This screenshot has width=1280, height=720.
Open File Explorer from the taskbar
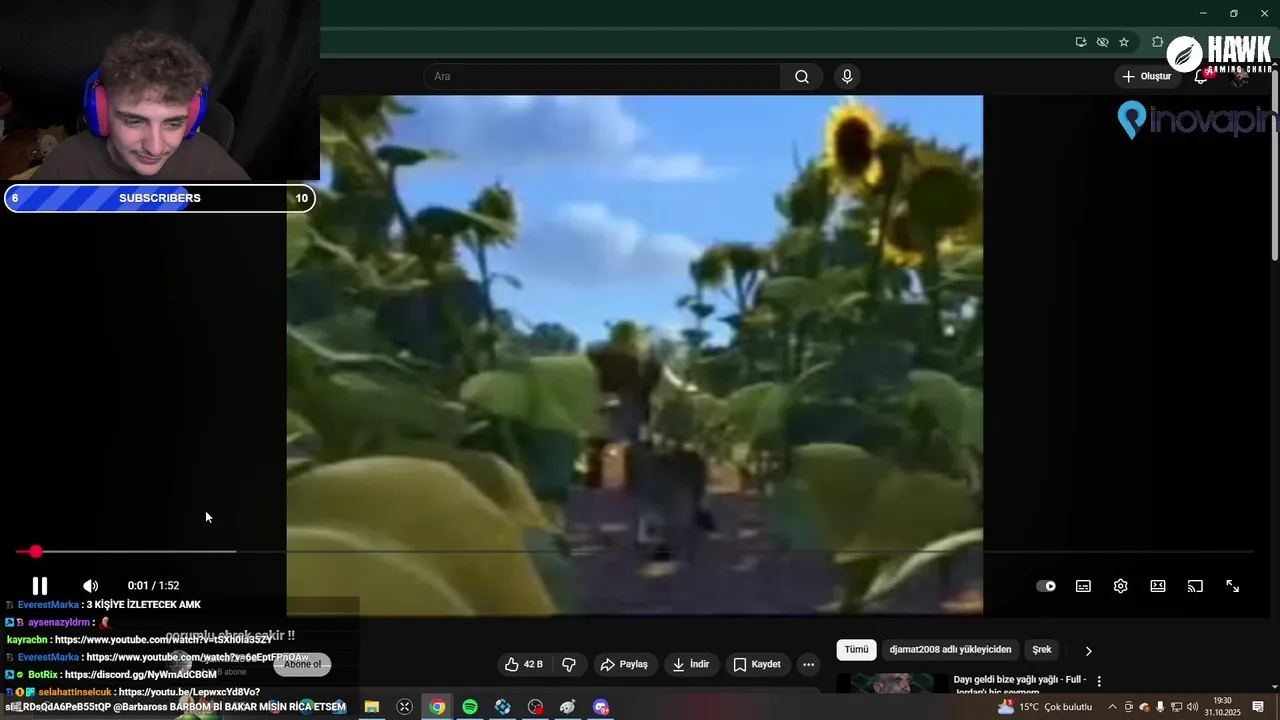[372, 707]
